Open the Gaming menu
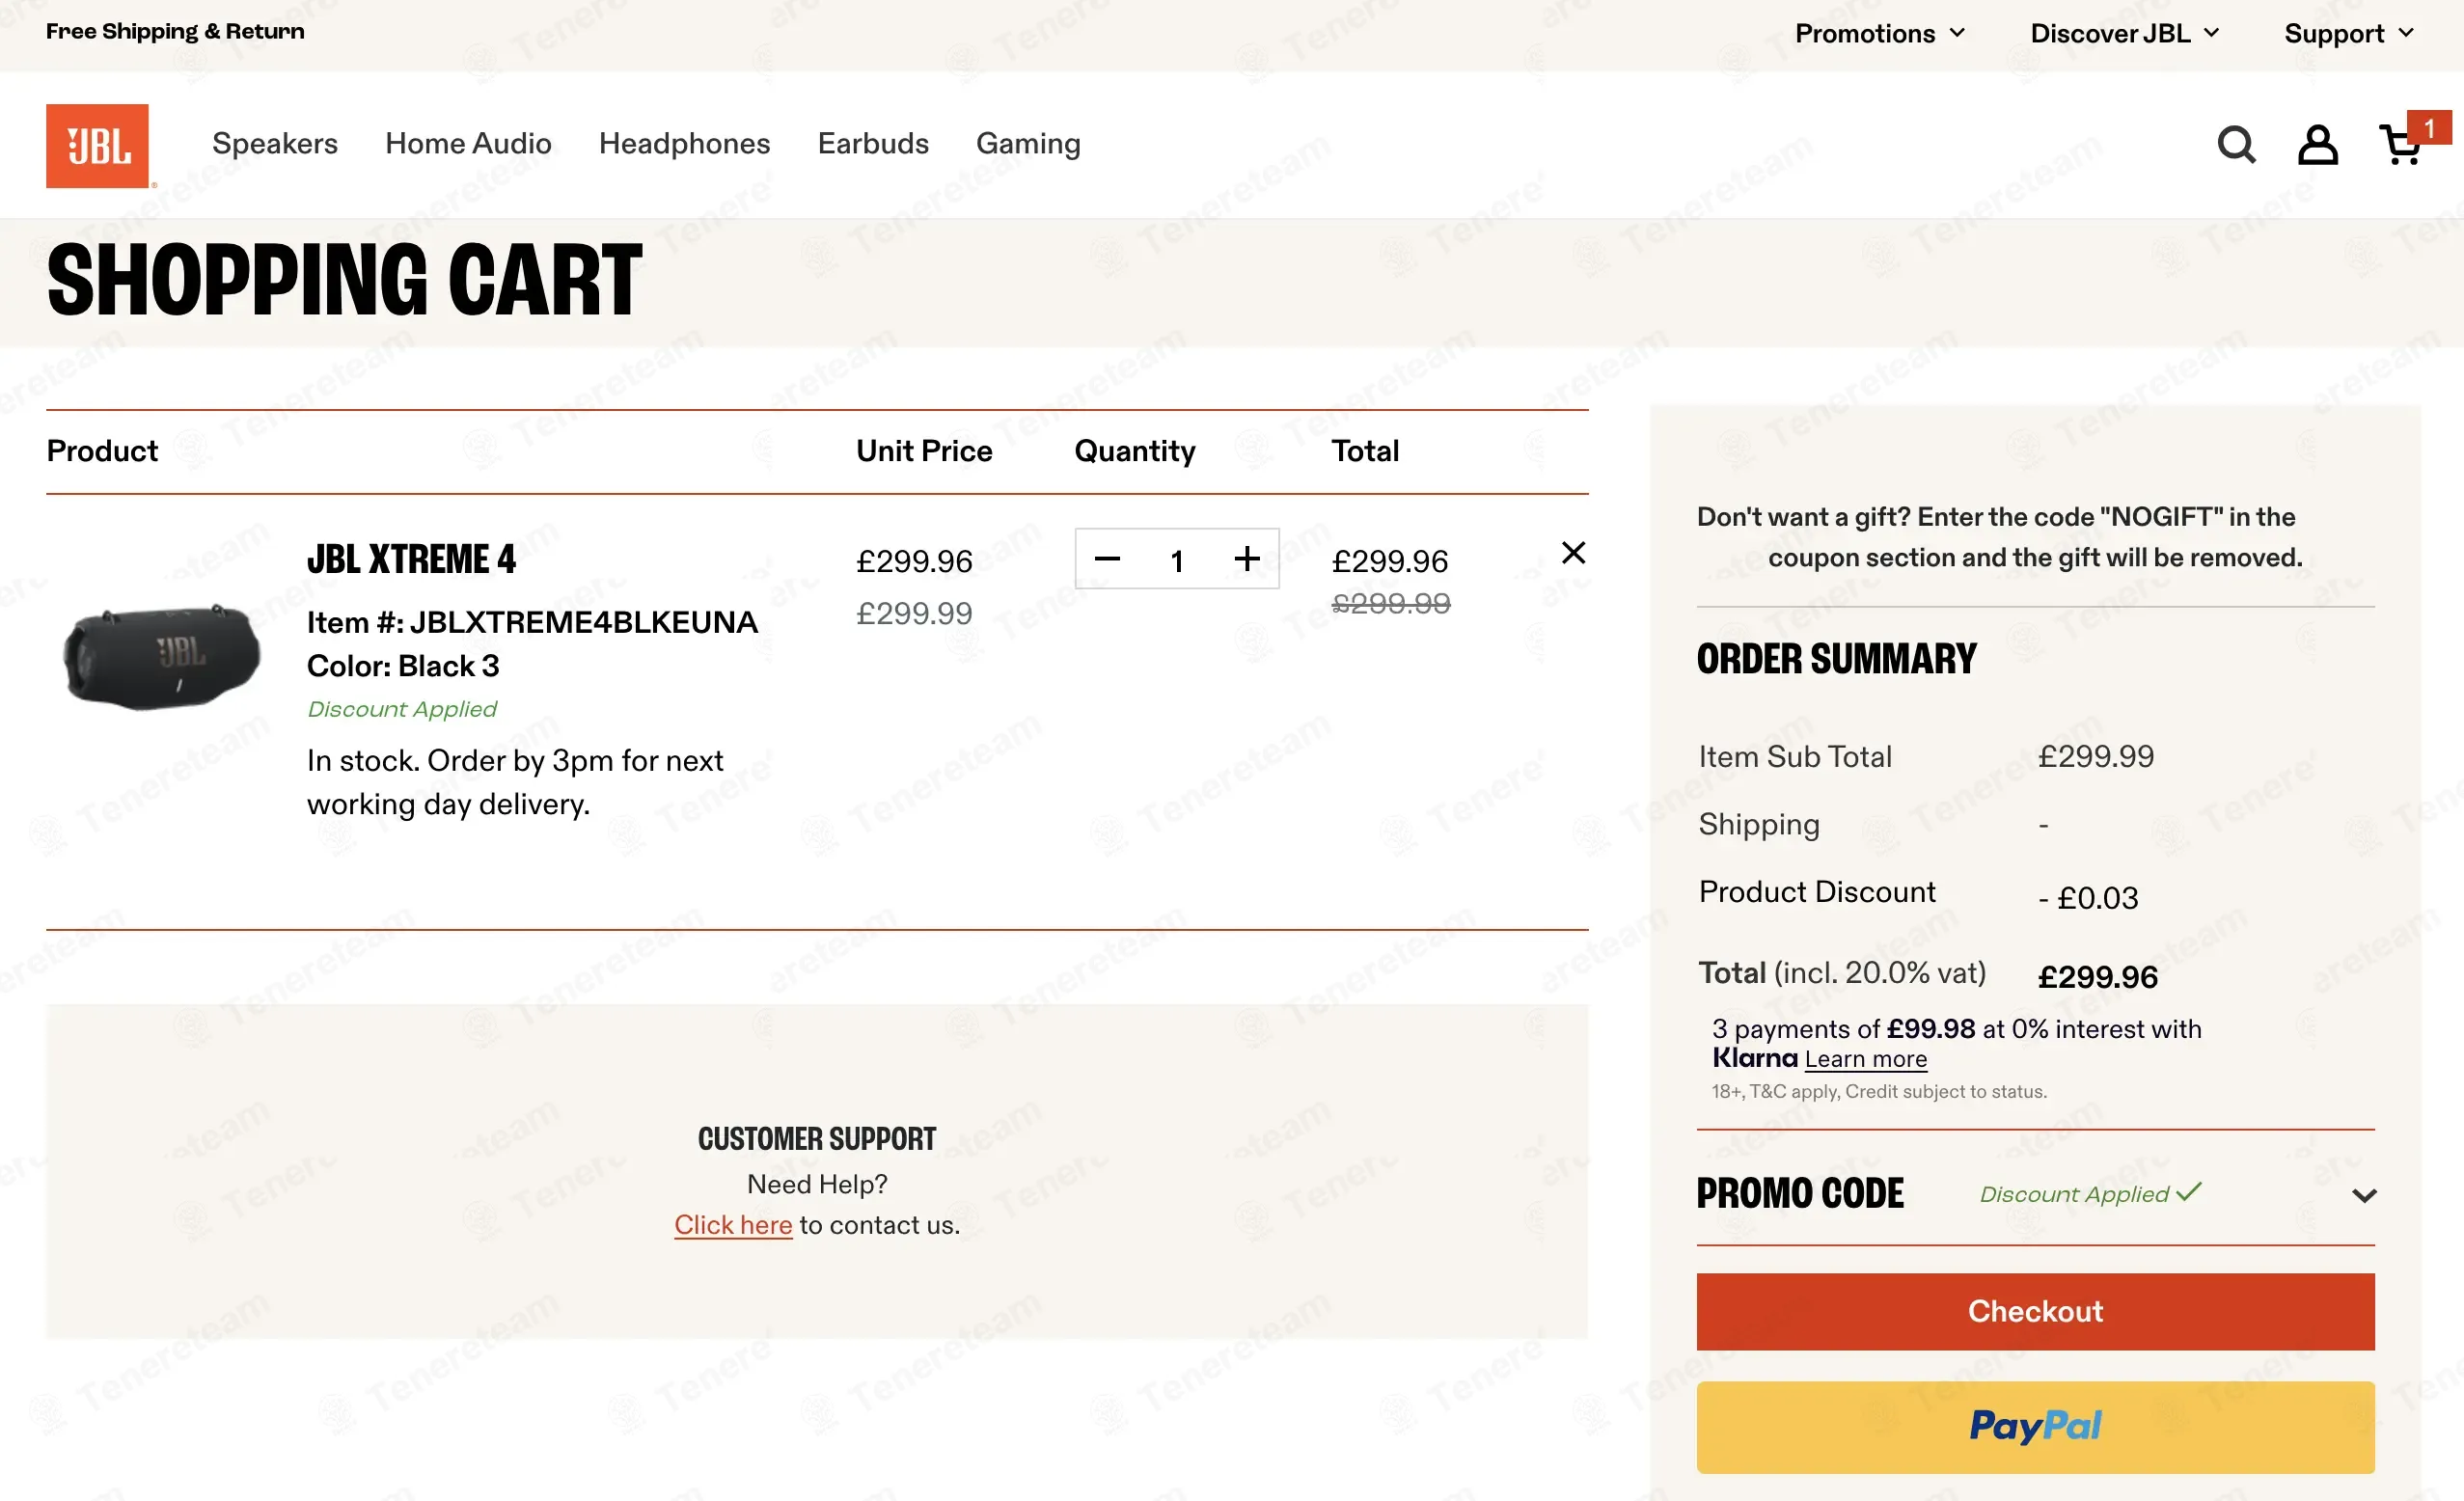Image resolution: width=2464 pixels, height=1501 pixels. (1028, 143)
